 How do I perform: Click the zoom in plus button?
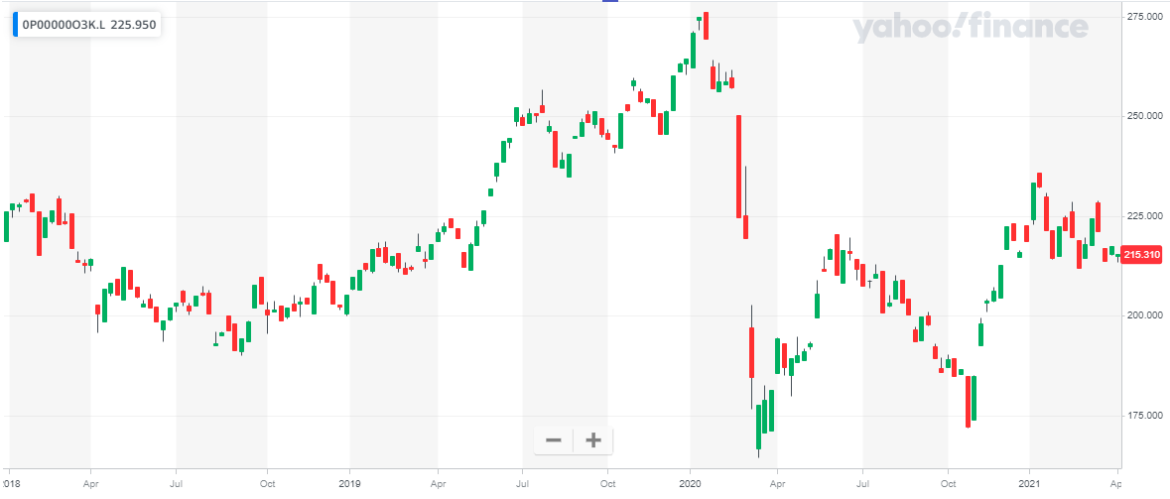tap(593, 440)
